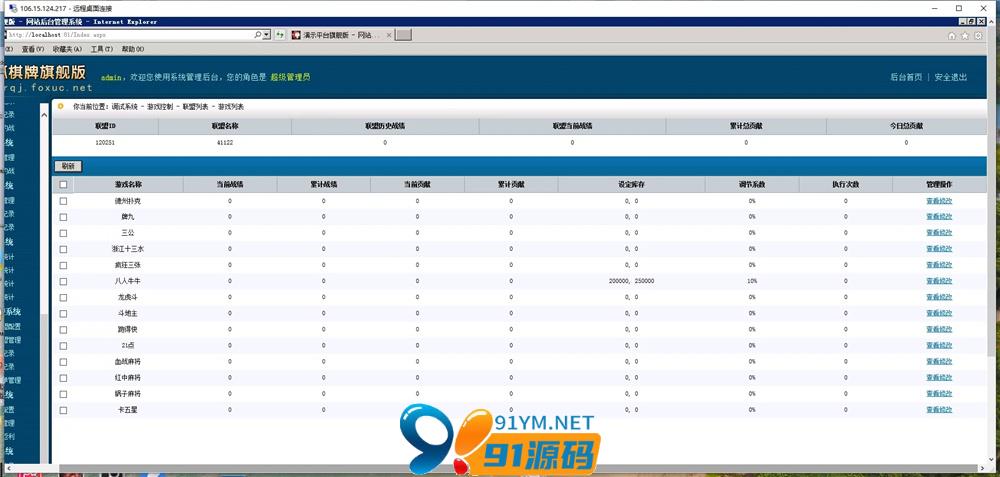
Task: Check the box for 牌九
Action: pyautogui.click(x=62, y=217)
